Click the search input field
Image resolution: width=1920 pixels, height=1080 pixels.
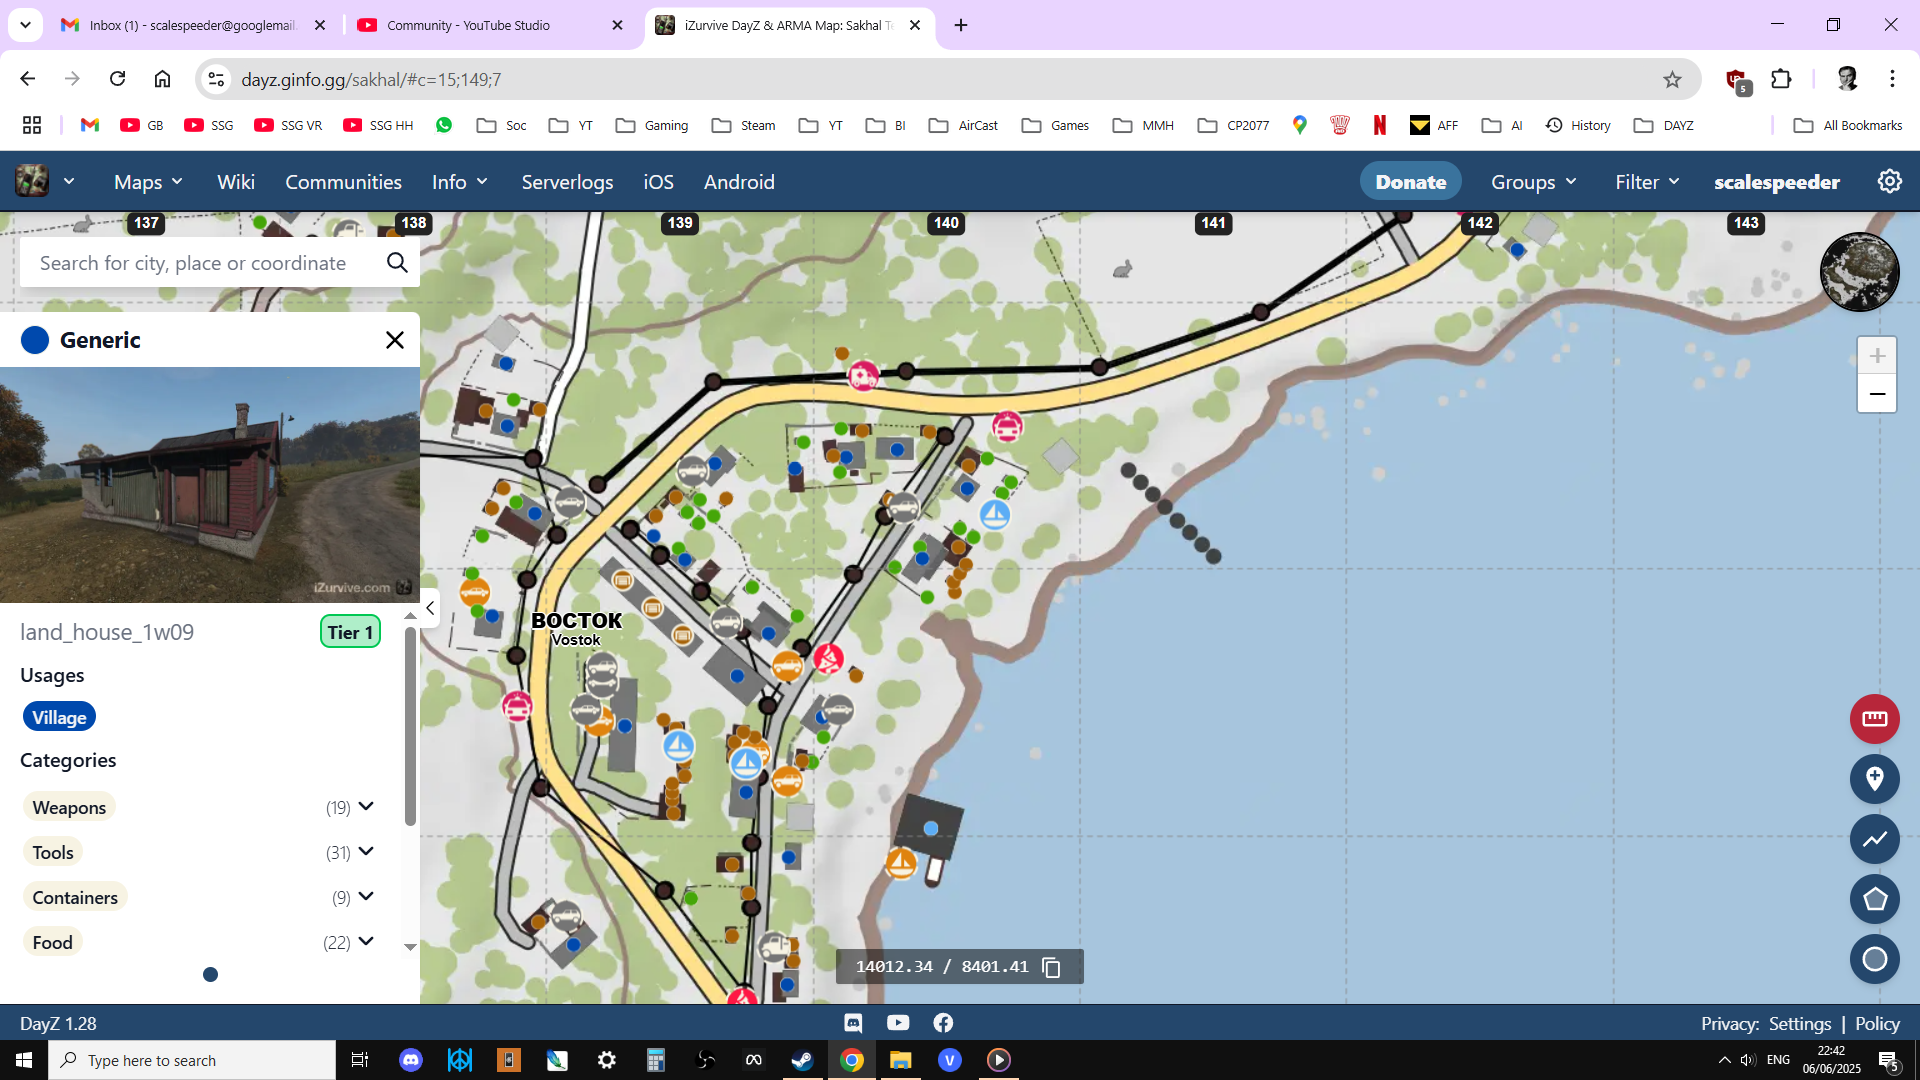(x=200, y=263)
